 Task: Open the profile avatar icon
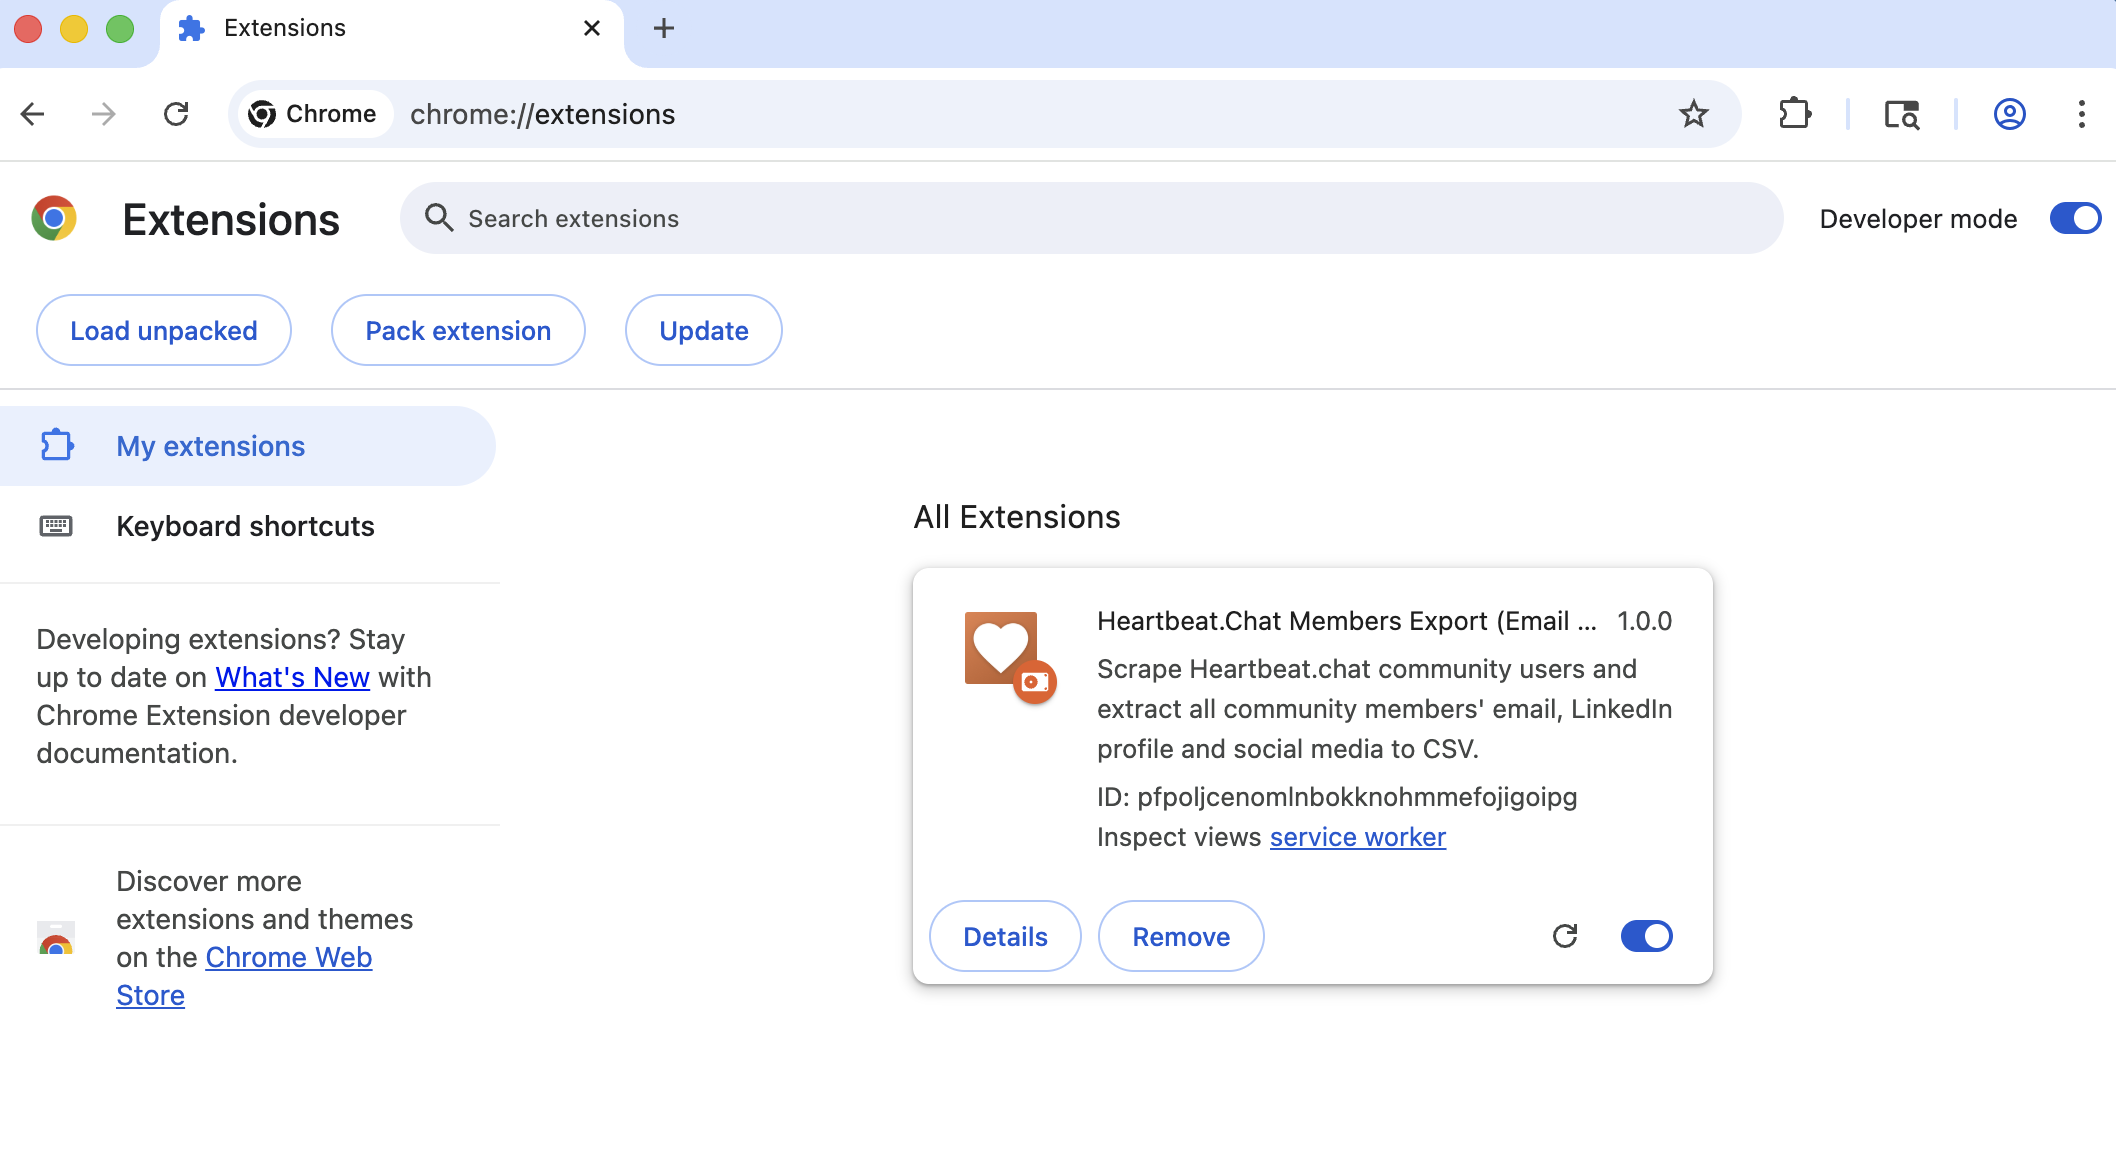coord(2009,114)
